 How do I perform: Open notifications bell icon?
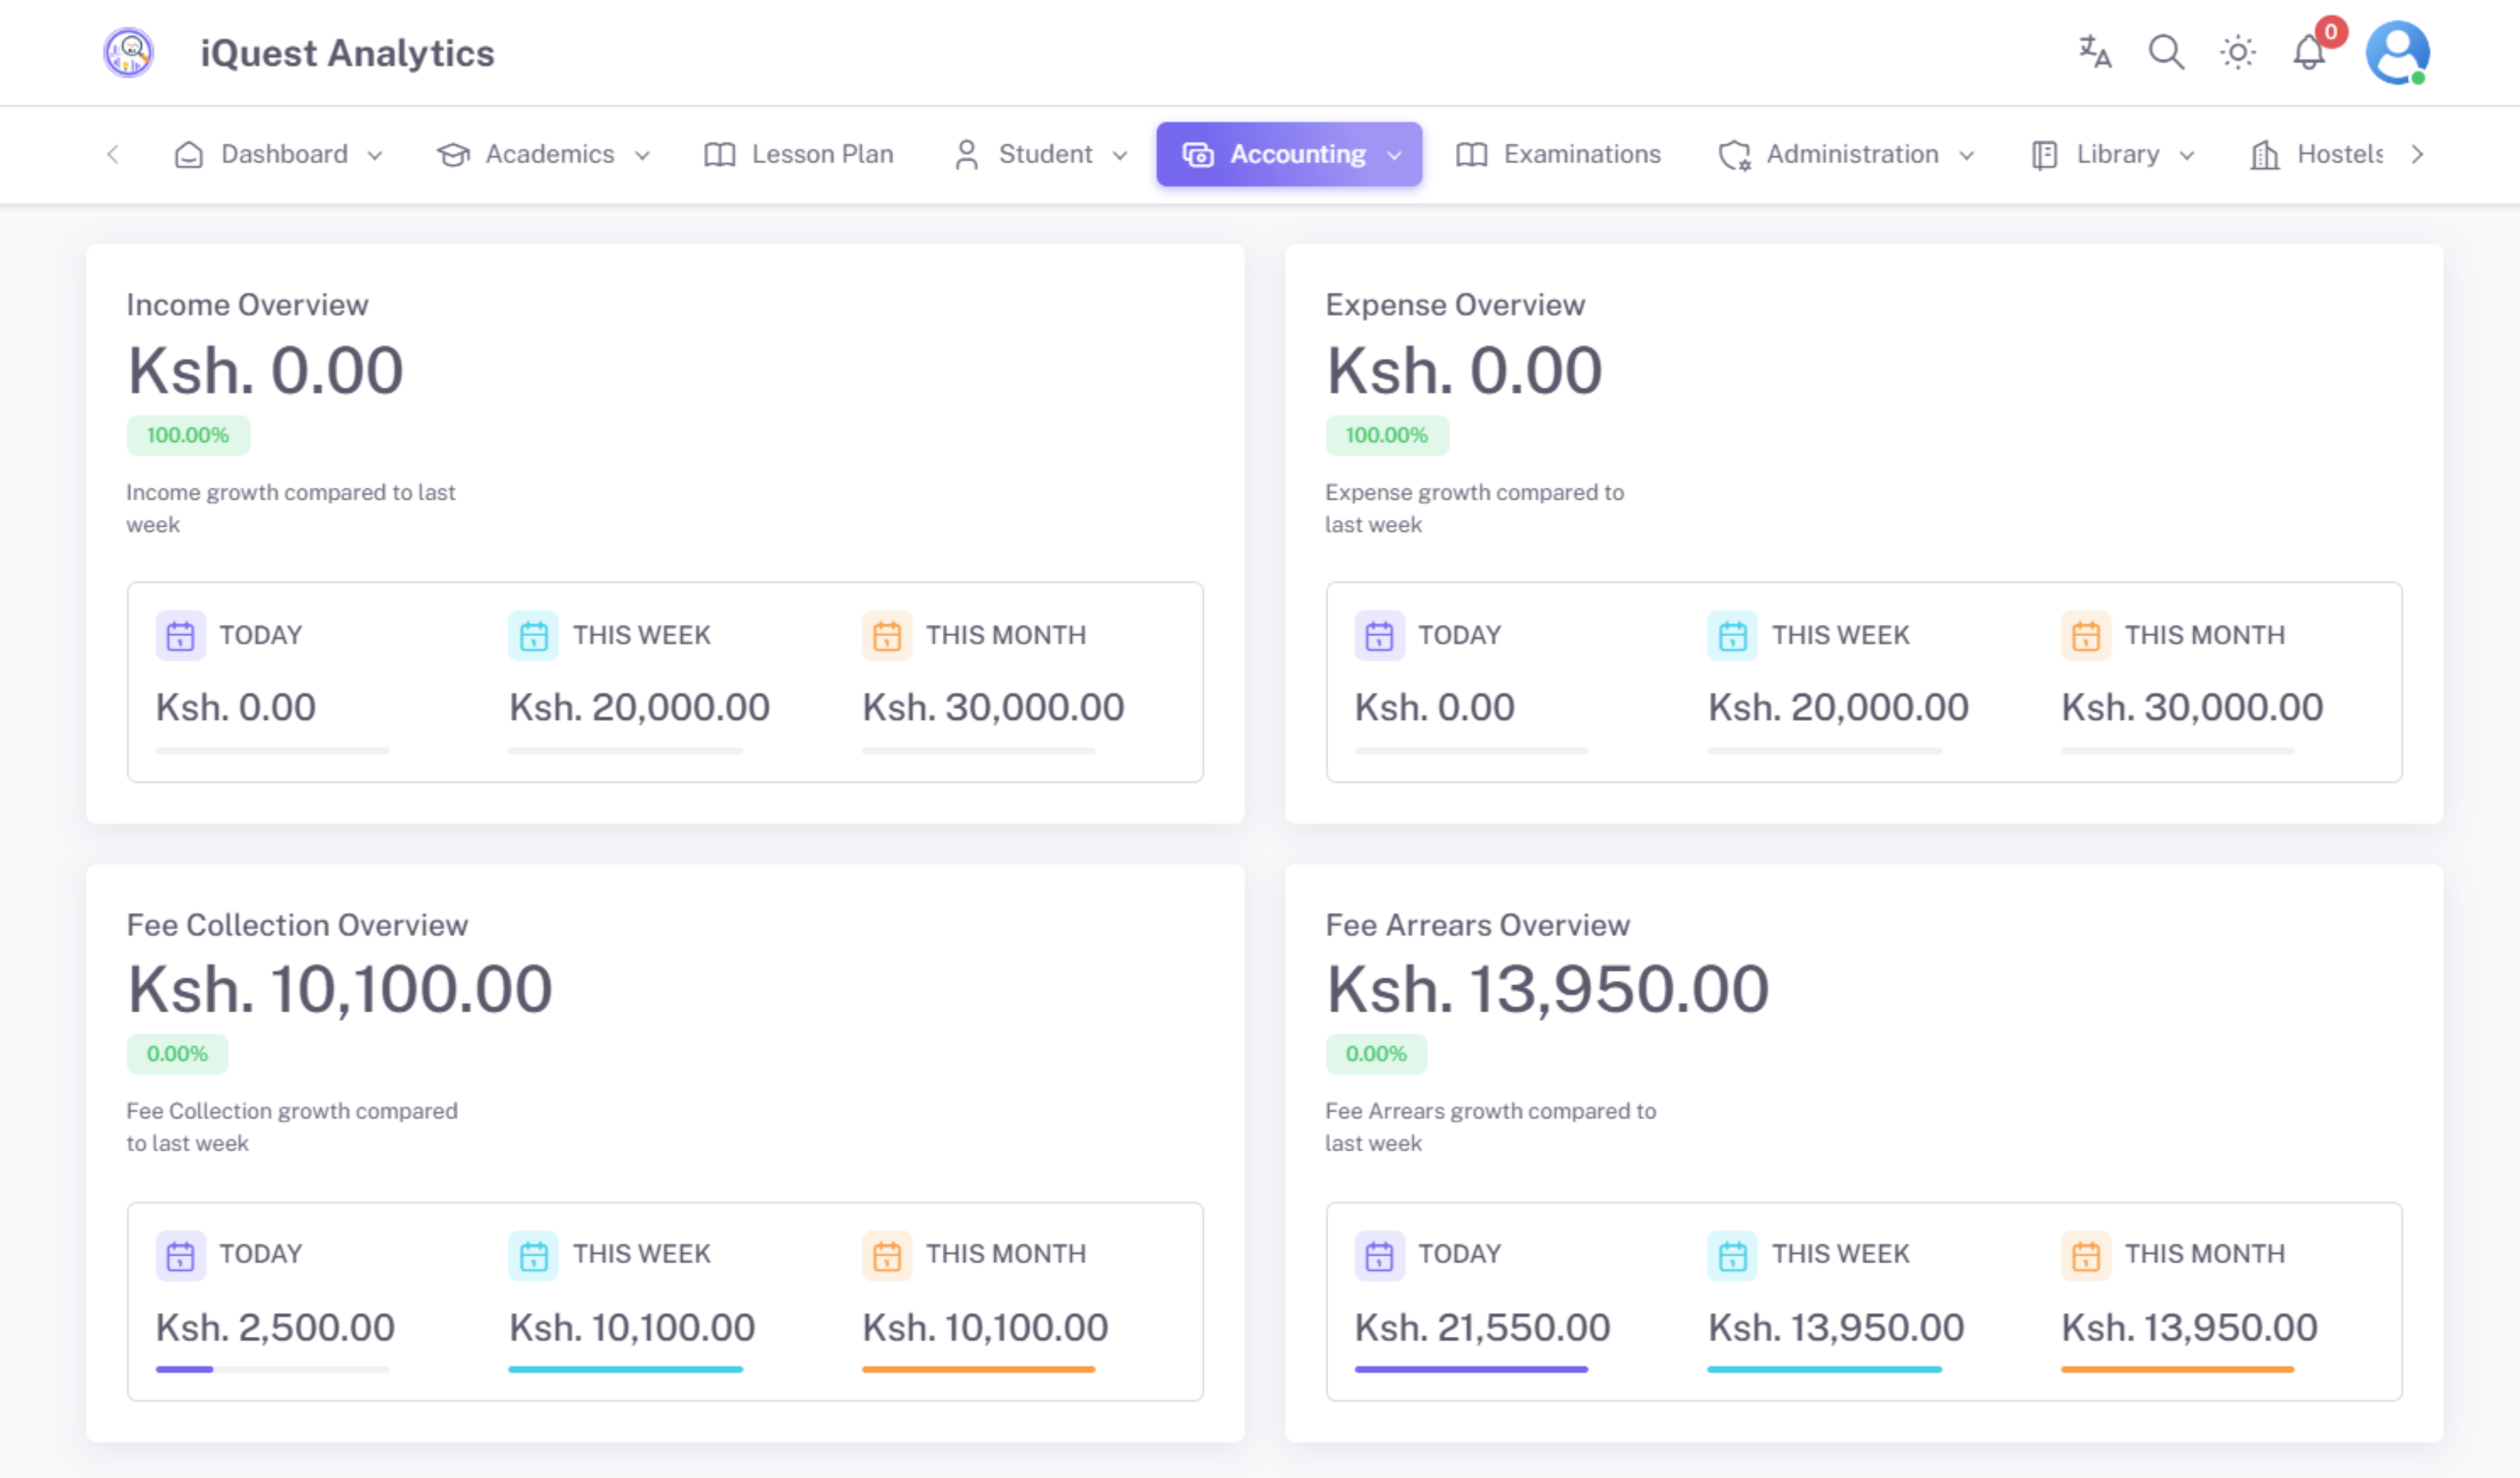click(x=2309, y=52)
